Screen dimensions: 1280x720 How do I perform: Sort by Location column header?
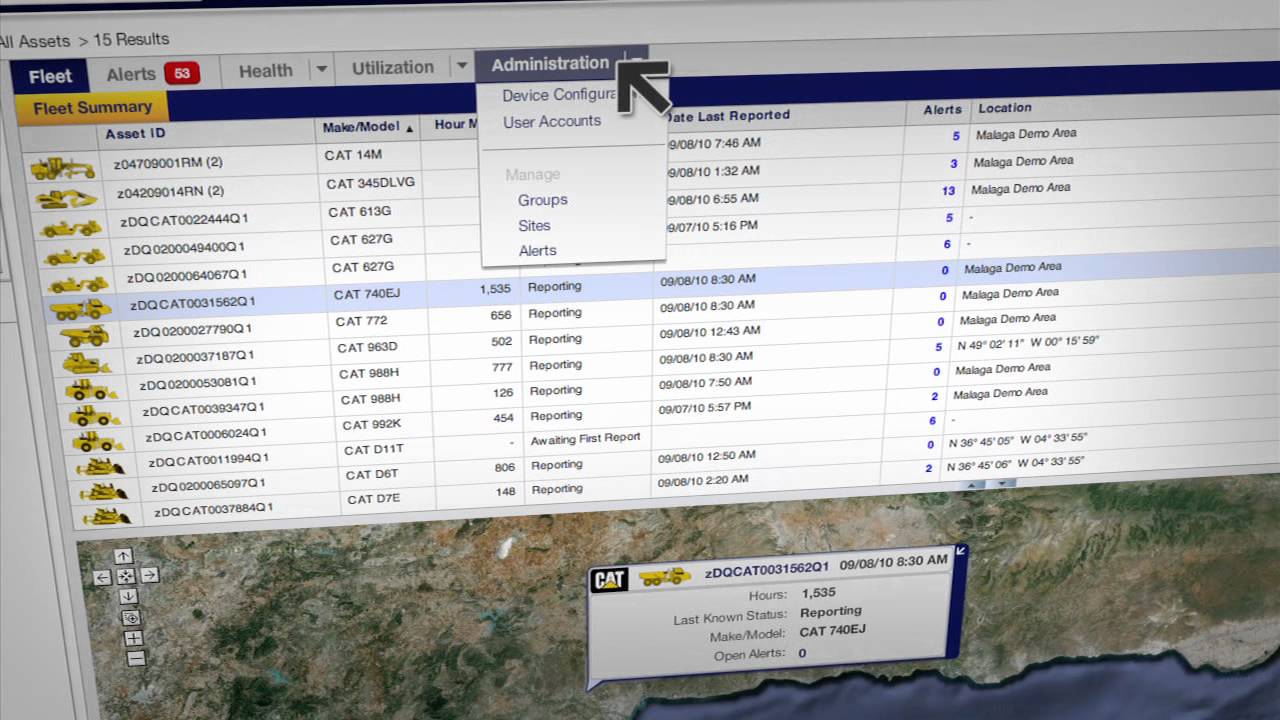coord(1005,107)
